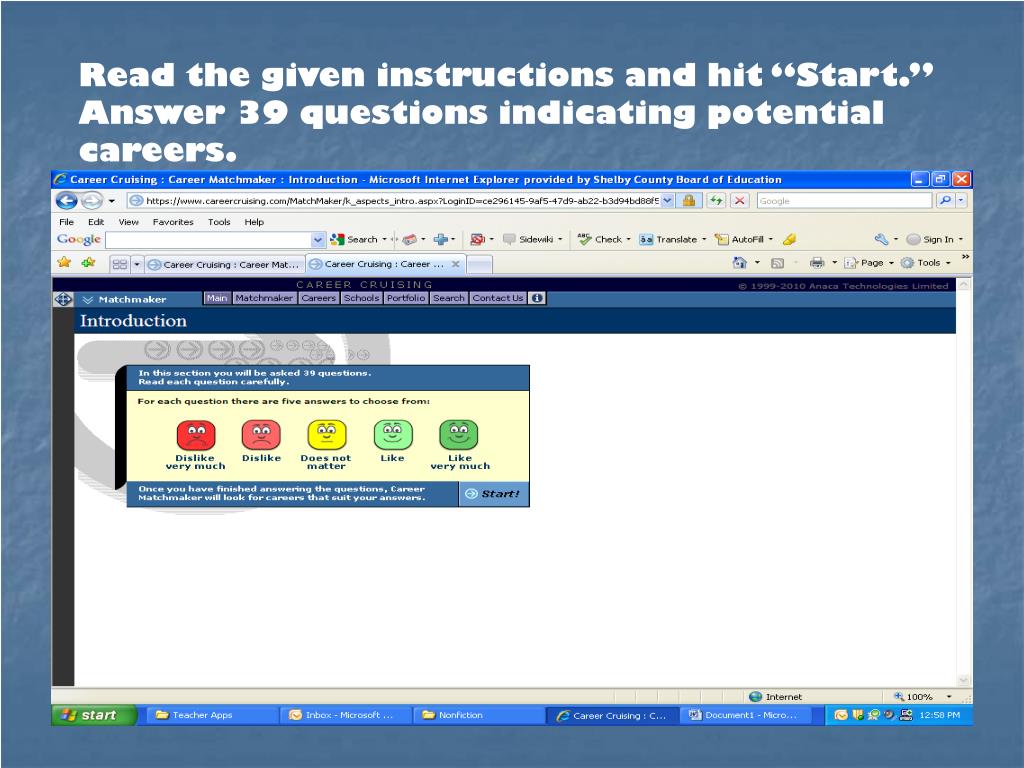The width and height of the screenshot is (1024, 768).
Task: Open the Edit menu
Action: click(x=96, y=222)
